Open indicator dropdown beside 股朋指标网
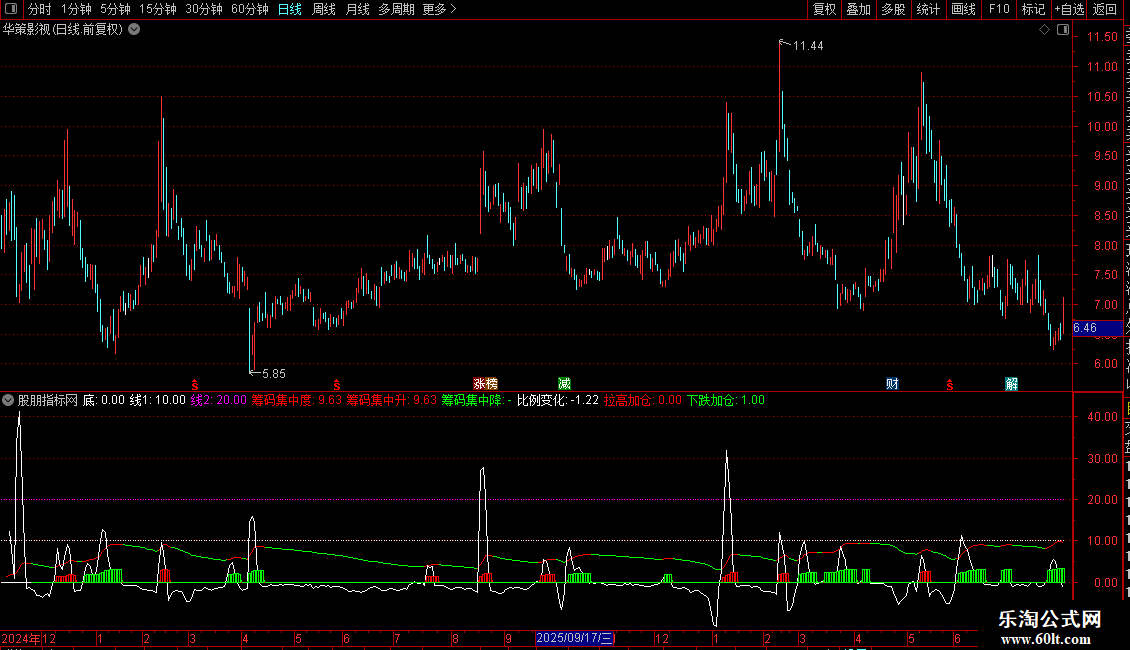The height and width of the screenshot is (650, 1130). point(8,400)
